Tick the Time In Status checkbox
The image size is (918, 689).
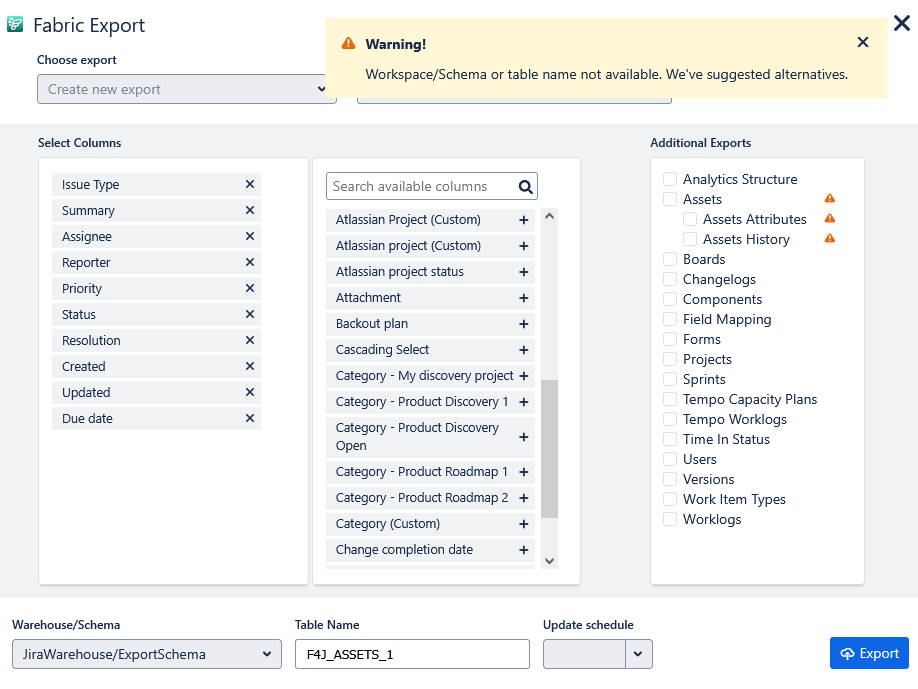tap(670, 440)
